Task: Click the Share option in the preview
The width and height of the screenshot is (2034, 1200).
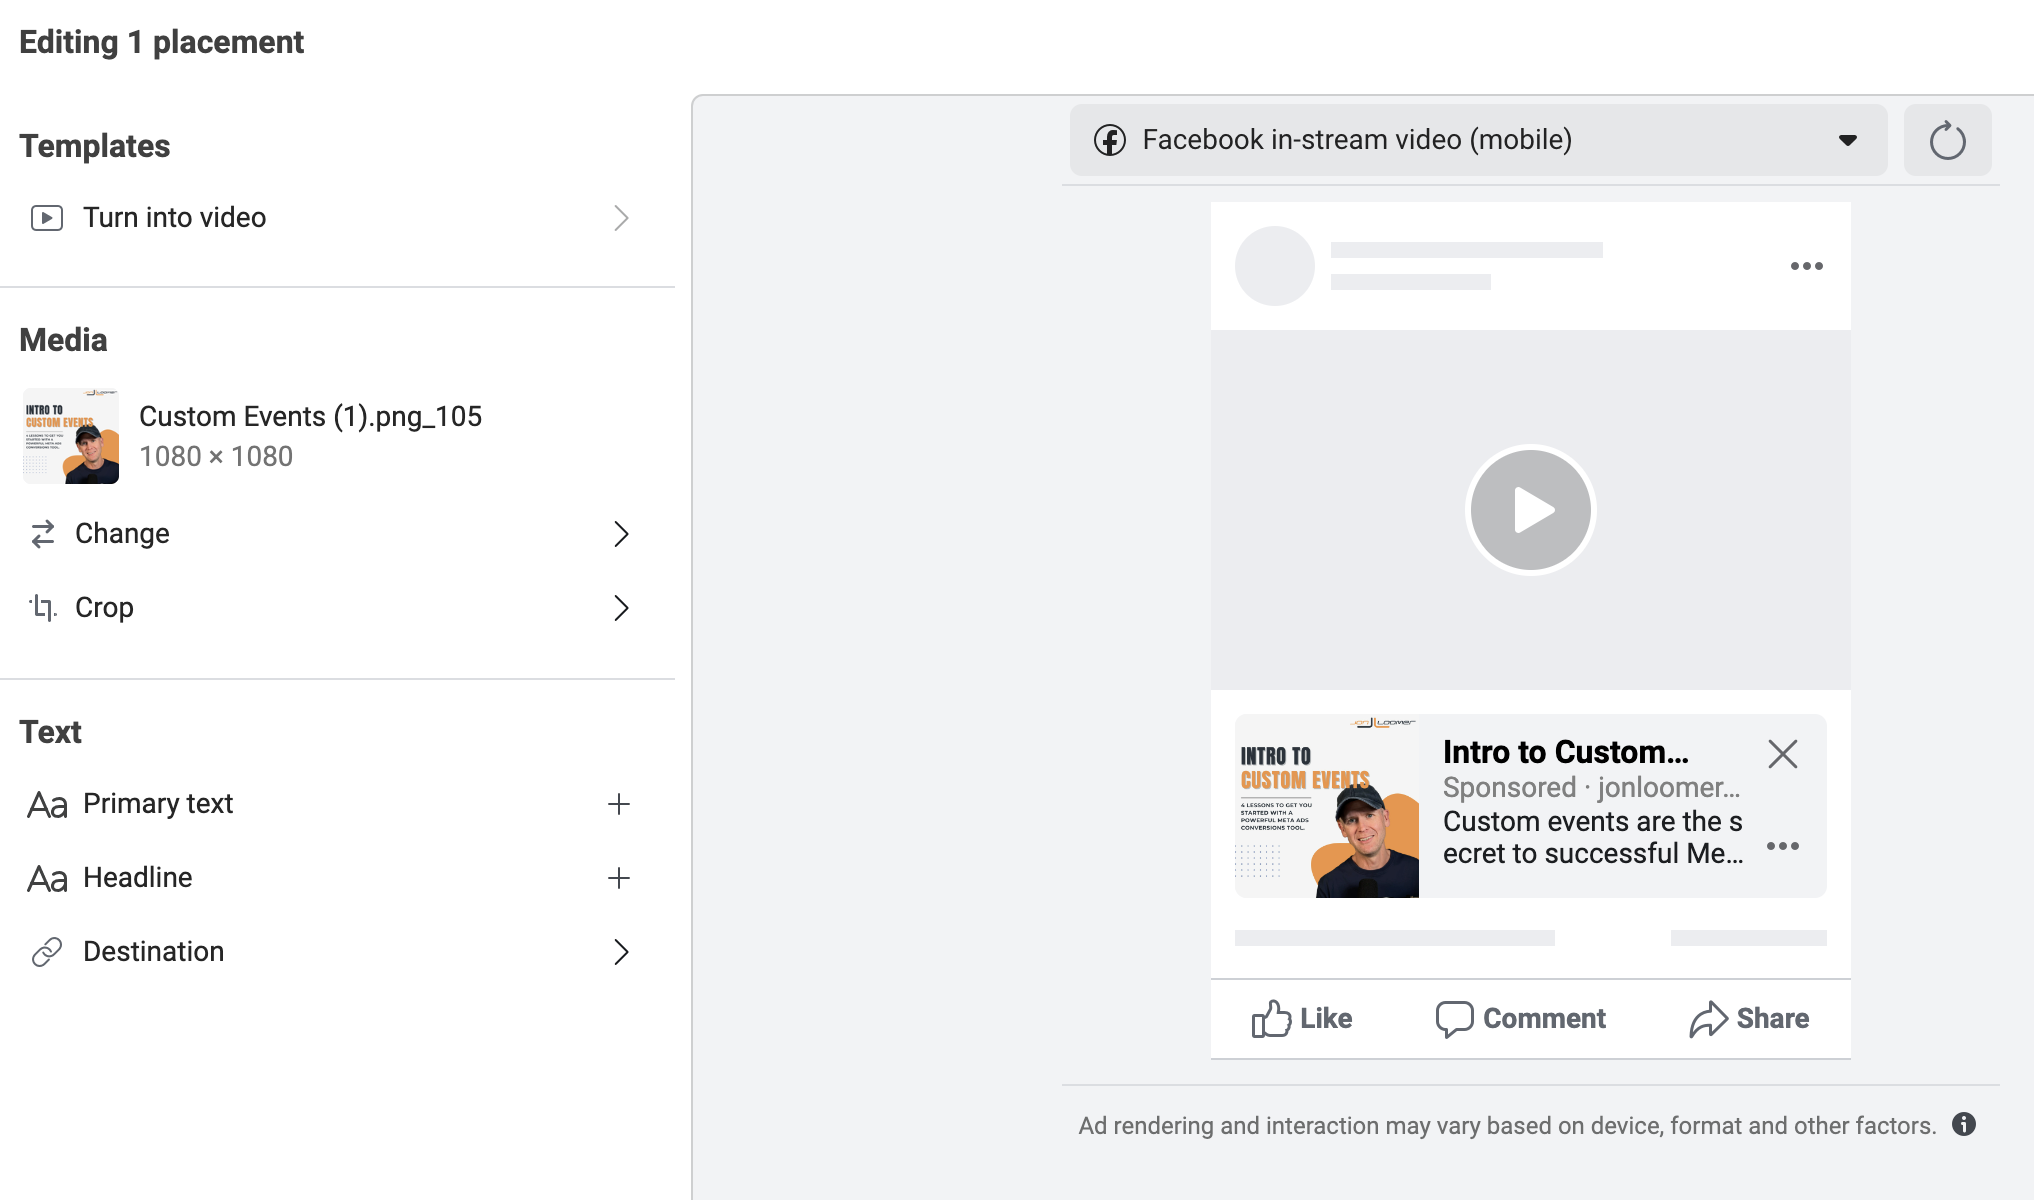Action: tap(1749, 1018)
